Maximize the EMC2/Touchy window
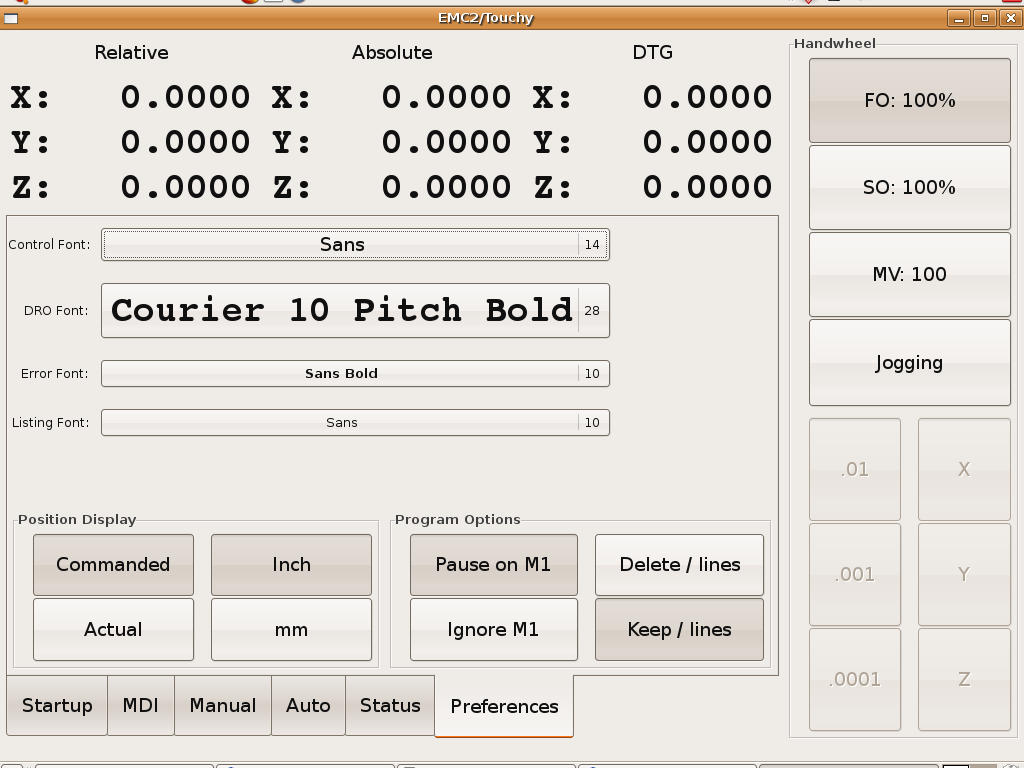Image resolution: width=1024 pixels, height=768 pixels. pos(985,18)
